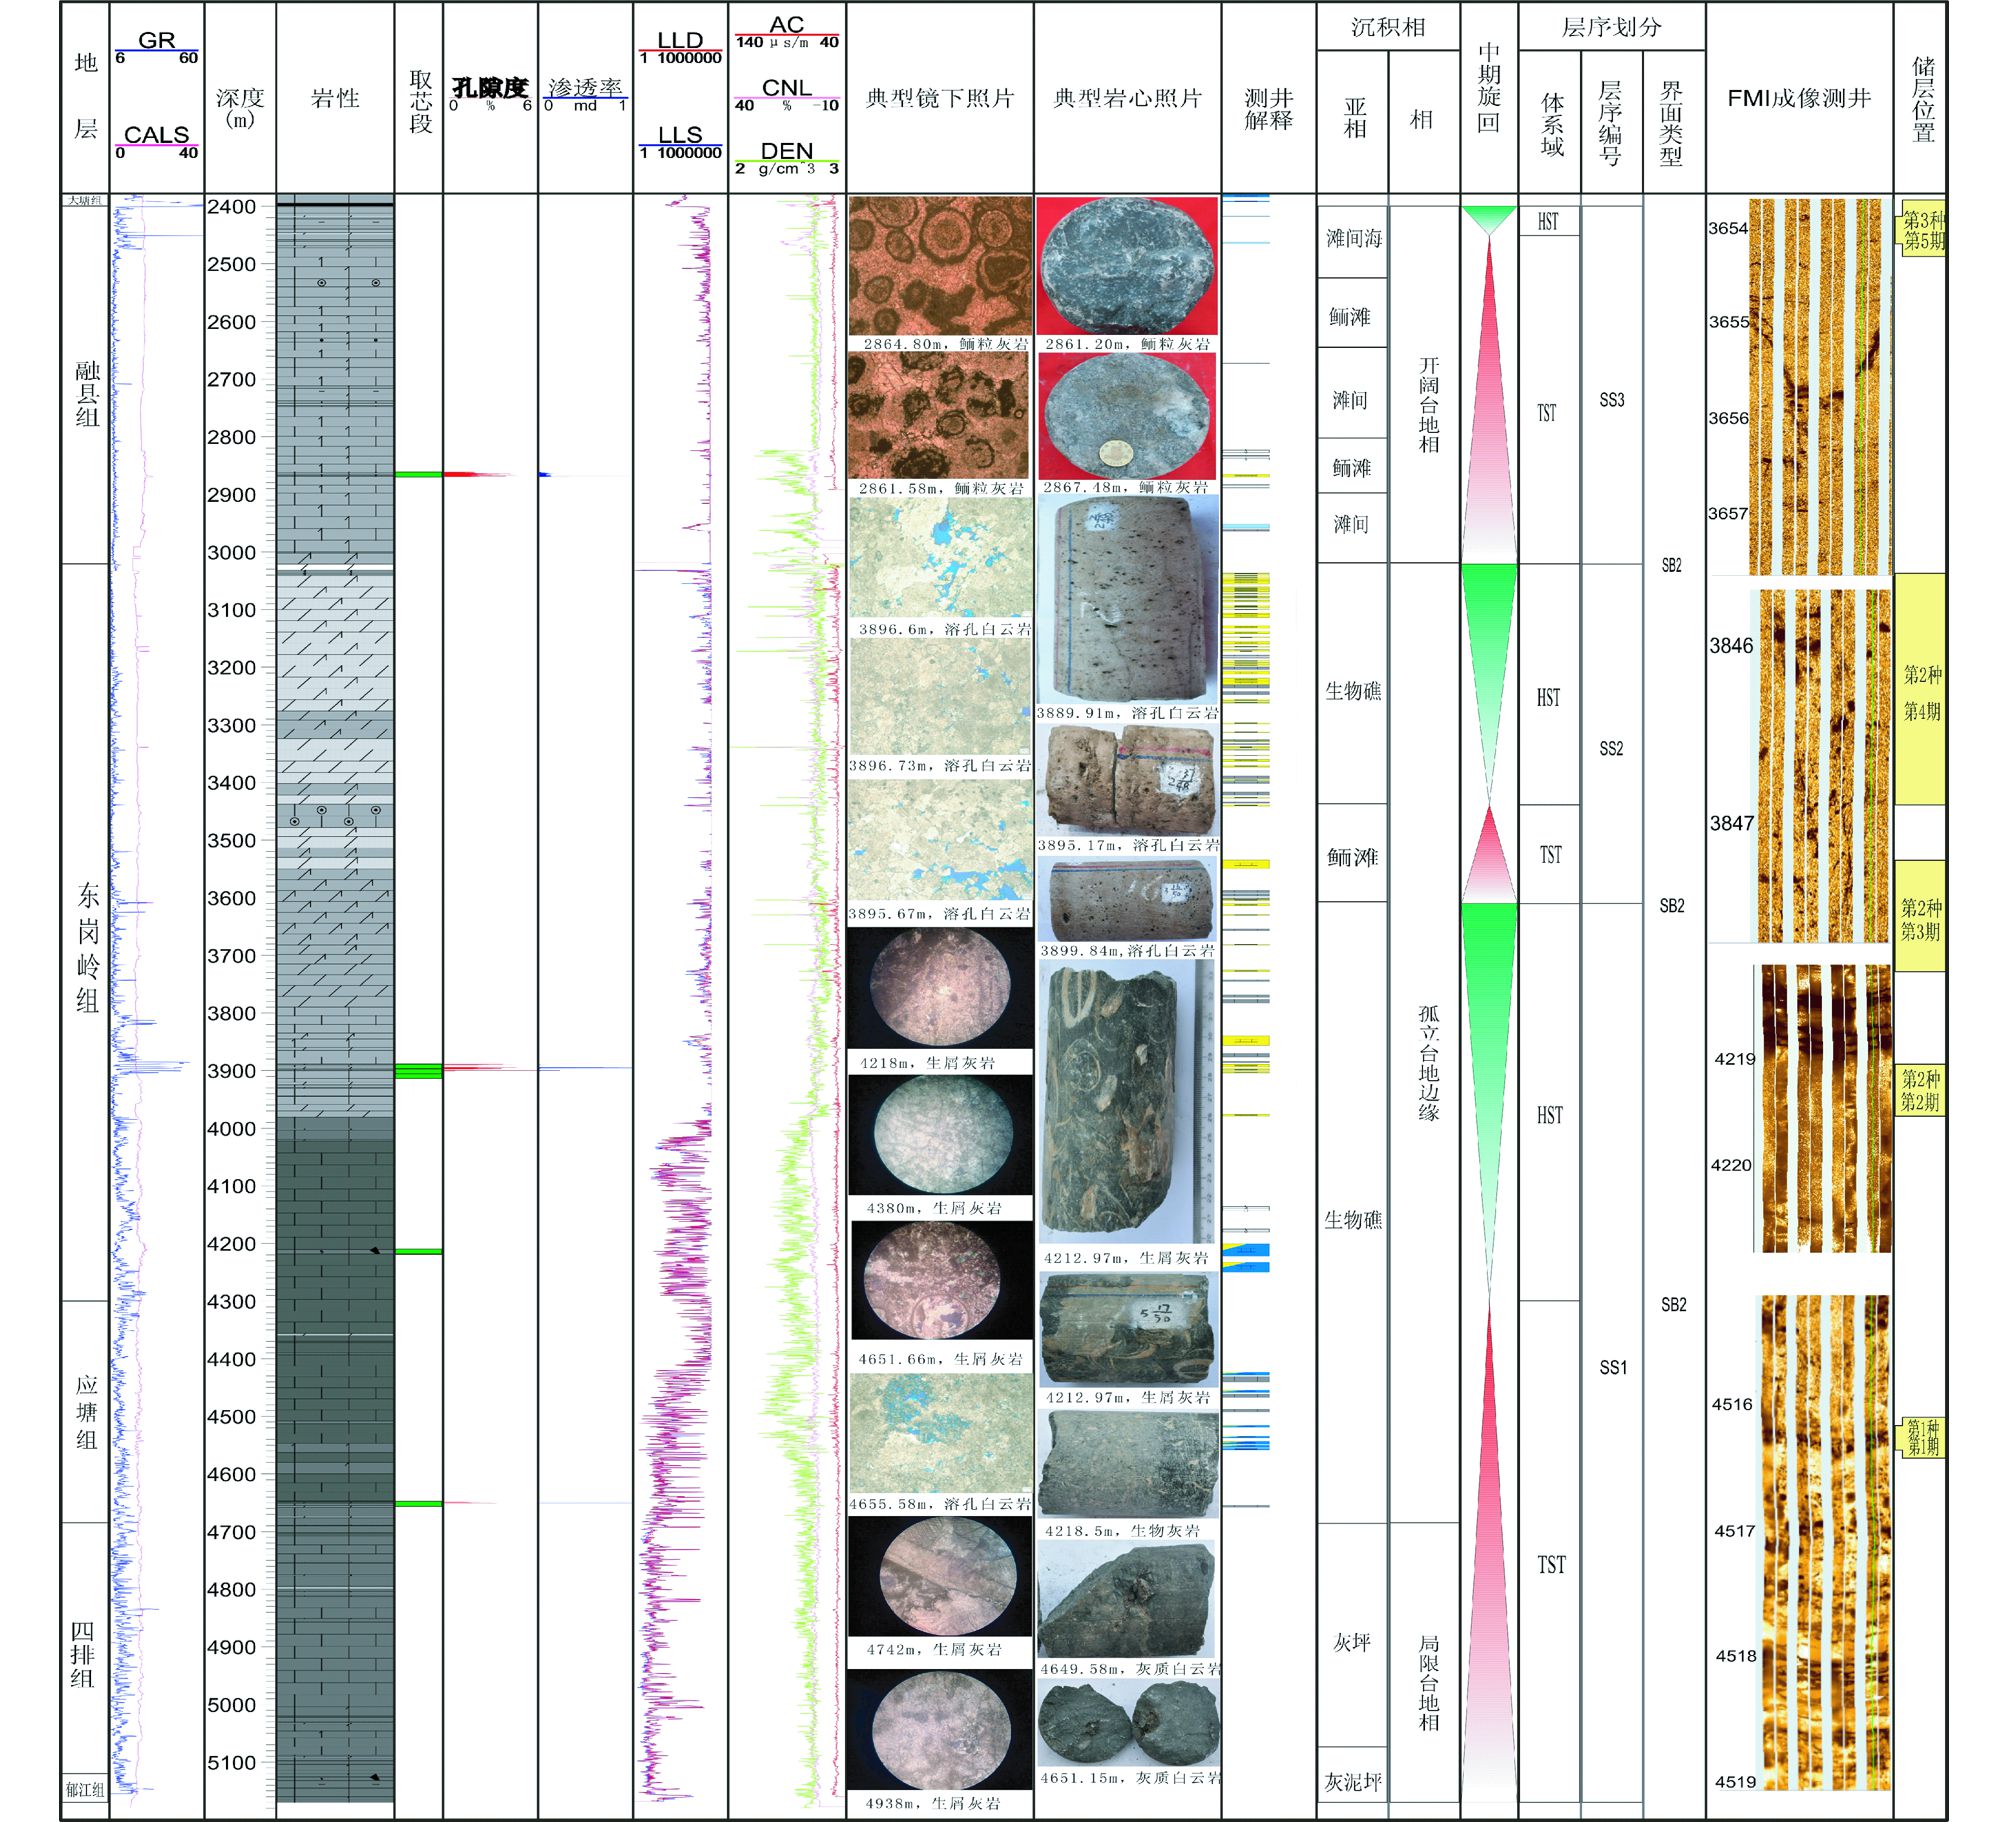Click the DEN density legend header
Screen dimensions: 2008x1822
787,151
